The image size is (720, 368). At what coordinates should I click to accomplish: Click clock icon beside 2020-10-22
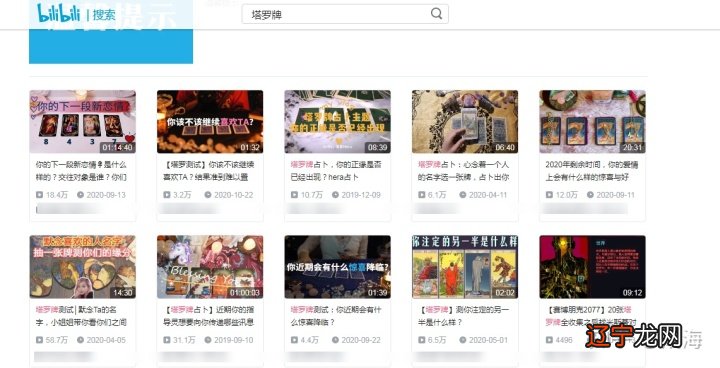point(208,195)
